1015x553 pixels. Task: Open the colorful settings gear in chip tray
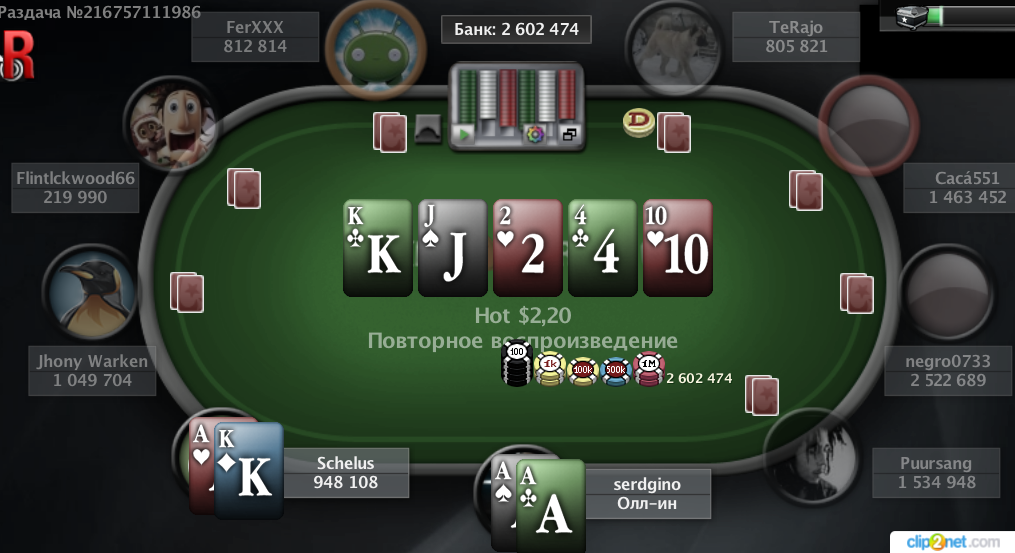click(x=535, y=135)
